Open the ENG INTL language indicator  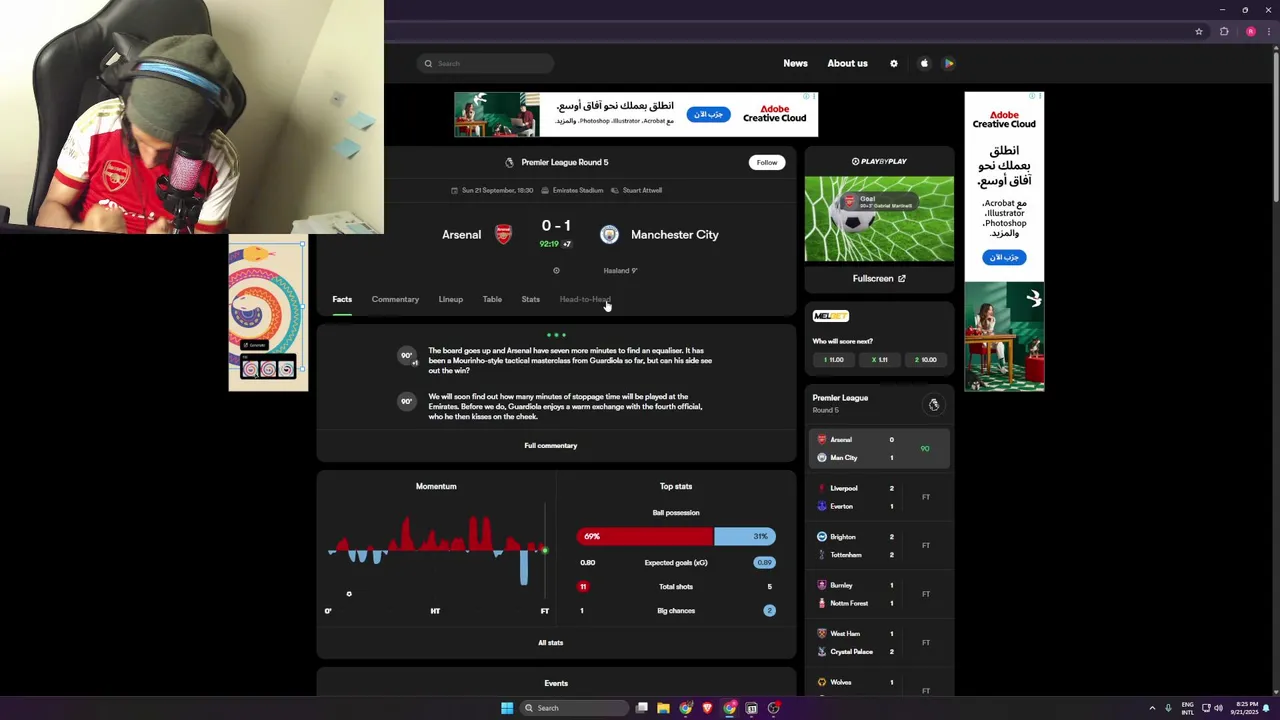[1188, 708]
